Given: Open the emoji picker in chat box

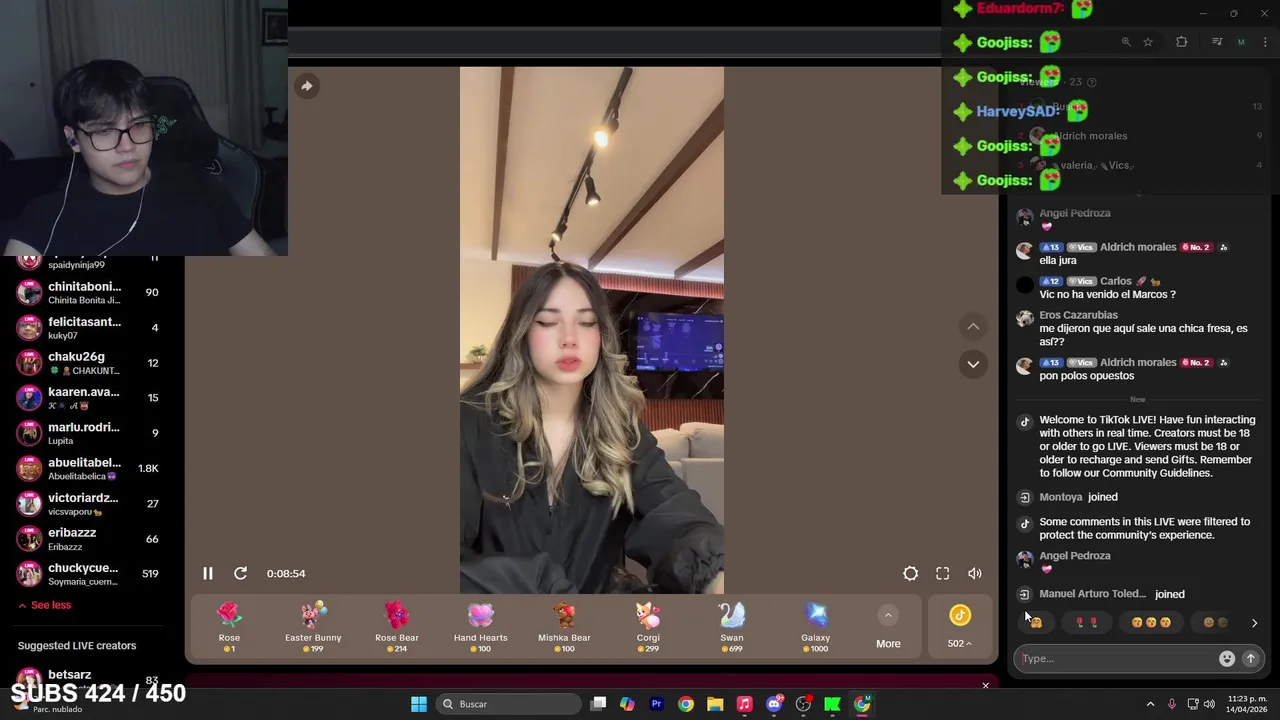Looking at the screenshot, I should click(x=1227, y=659).
